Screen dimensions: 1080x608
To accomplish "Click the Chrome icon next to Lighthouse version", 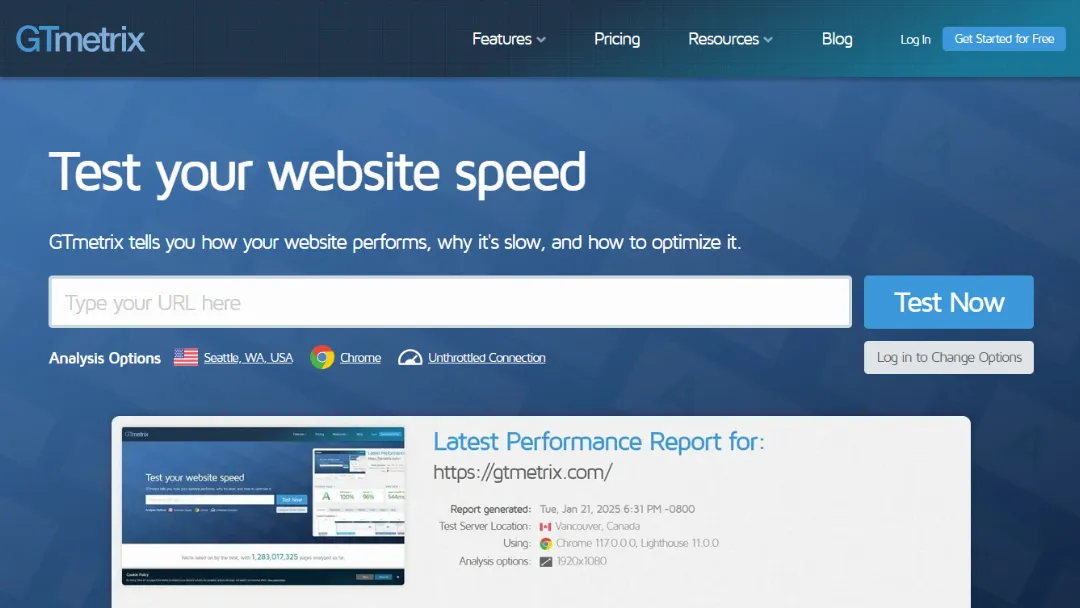I will tap(545, 543).
